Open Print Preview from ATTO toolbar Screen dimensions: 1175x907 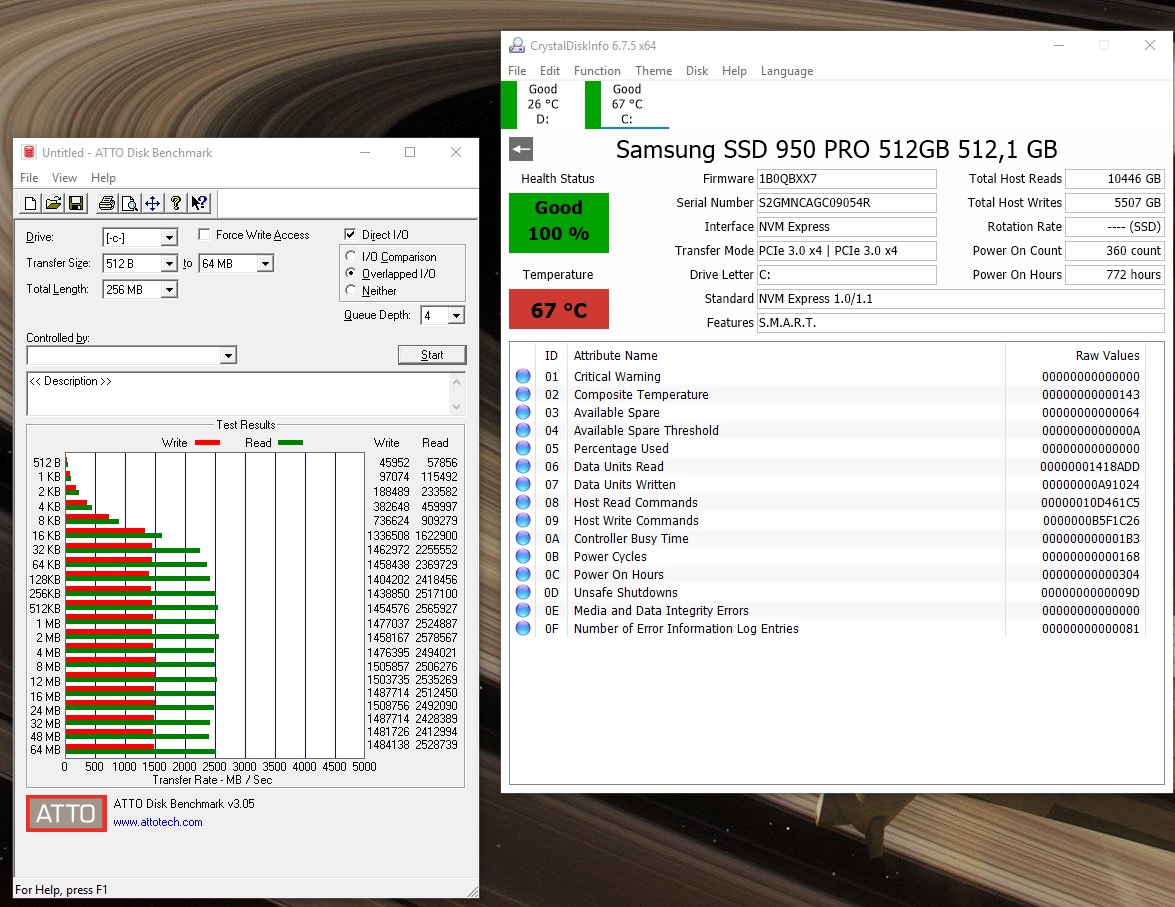(x=130, y=203)
